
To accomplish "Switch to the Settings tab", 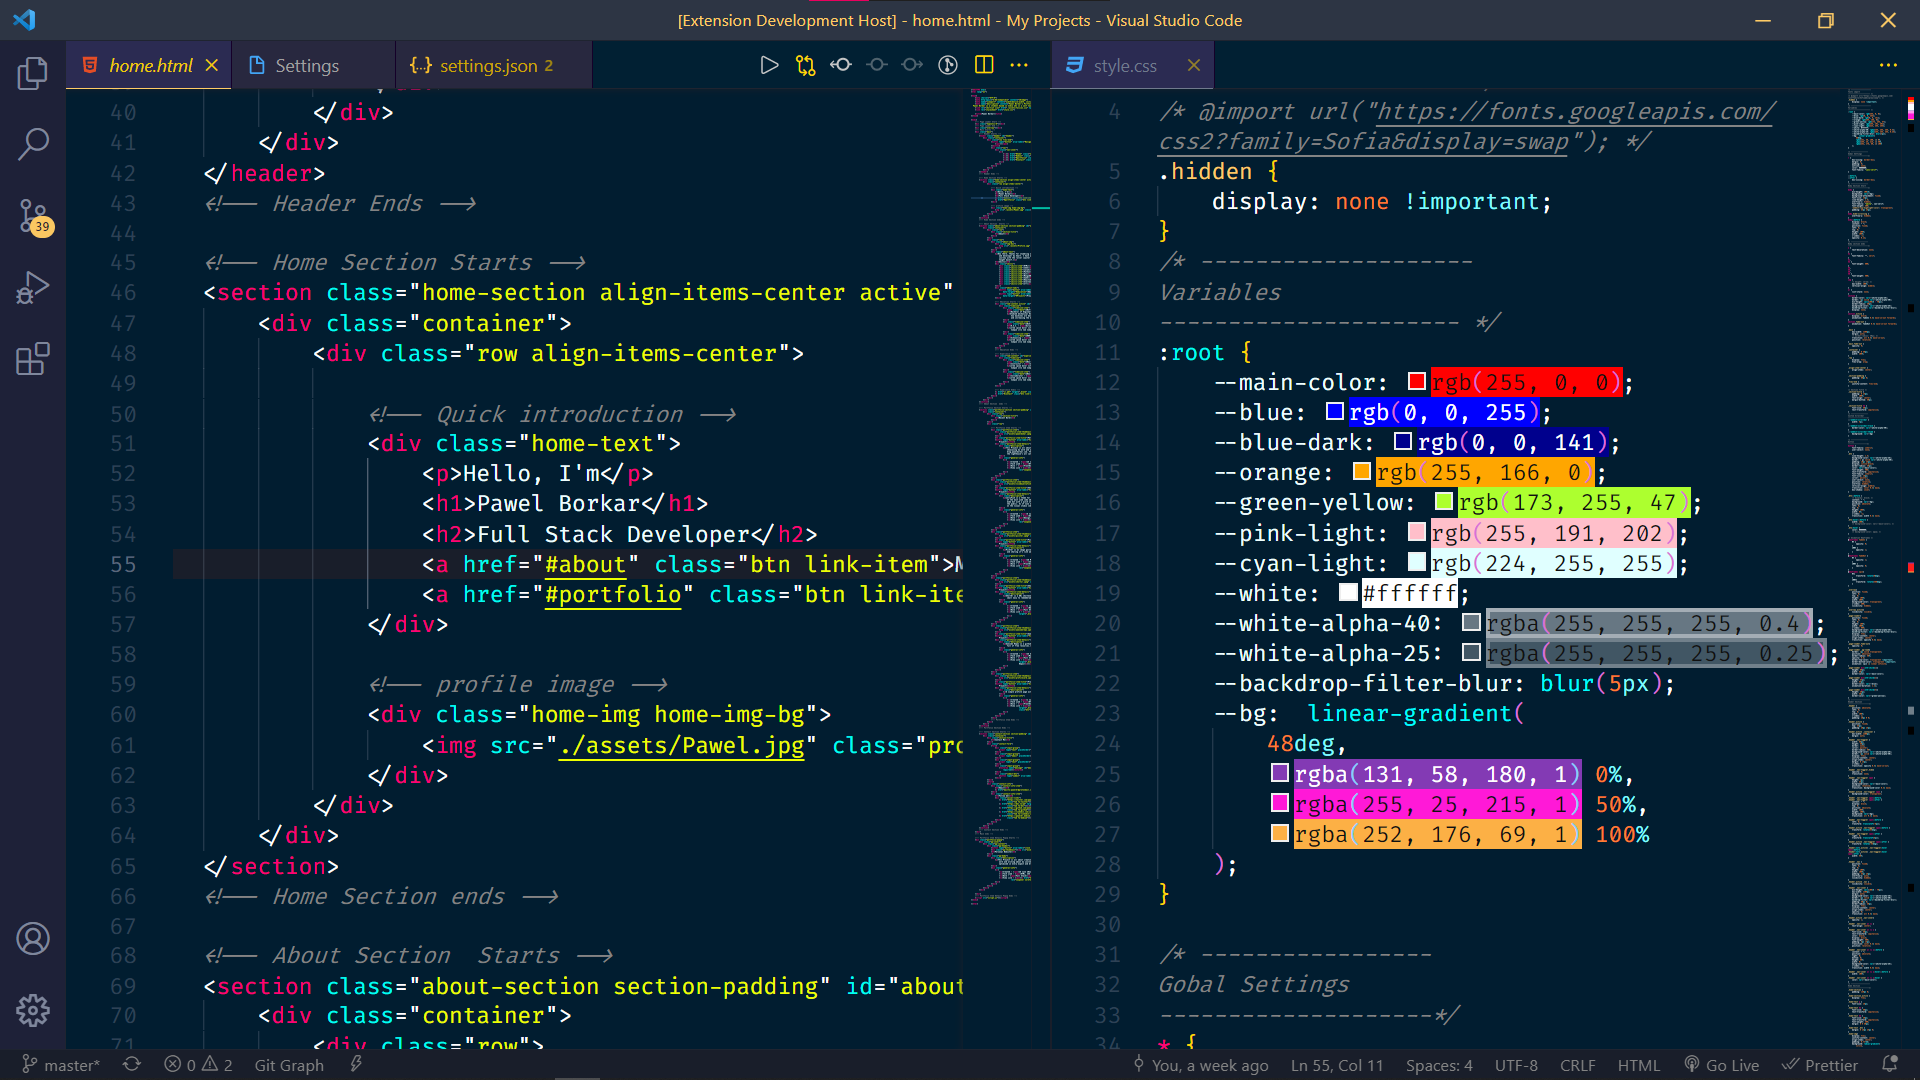I will tap(306, 66).
